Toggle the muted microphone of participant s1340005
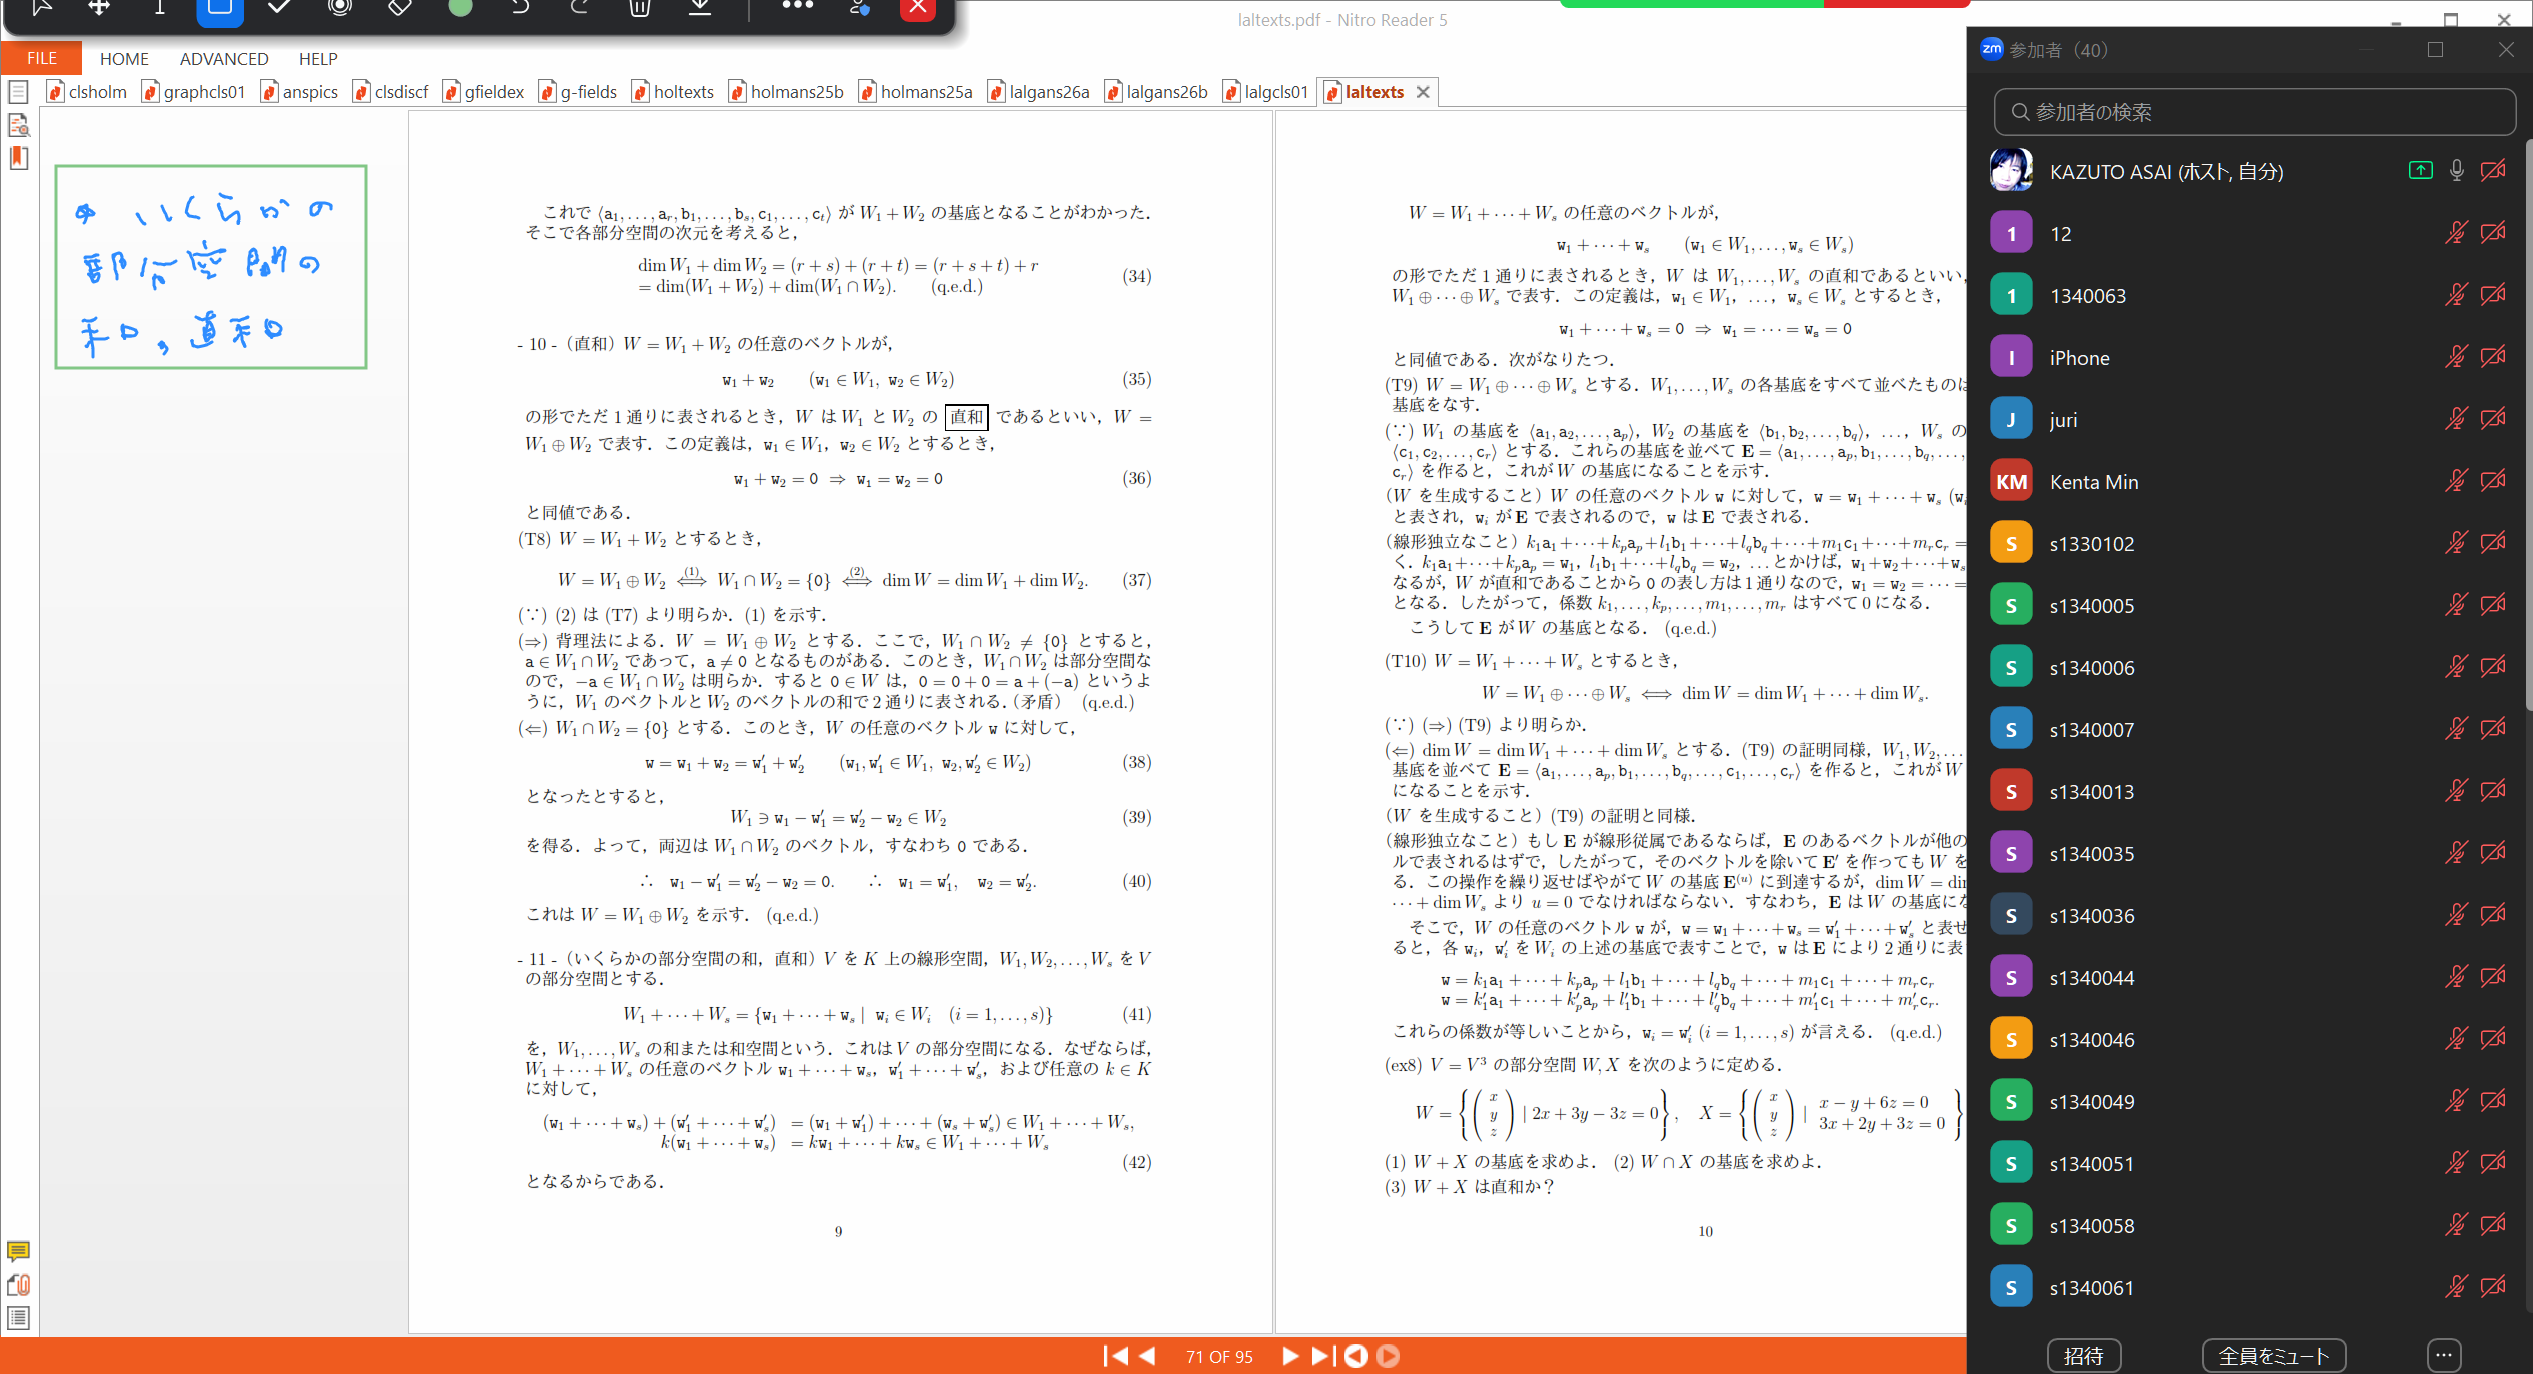The image size is (2533, 1374). [2456, 605]
